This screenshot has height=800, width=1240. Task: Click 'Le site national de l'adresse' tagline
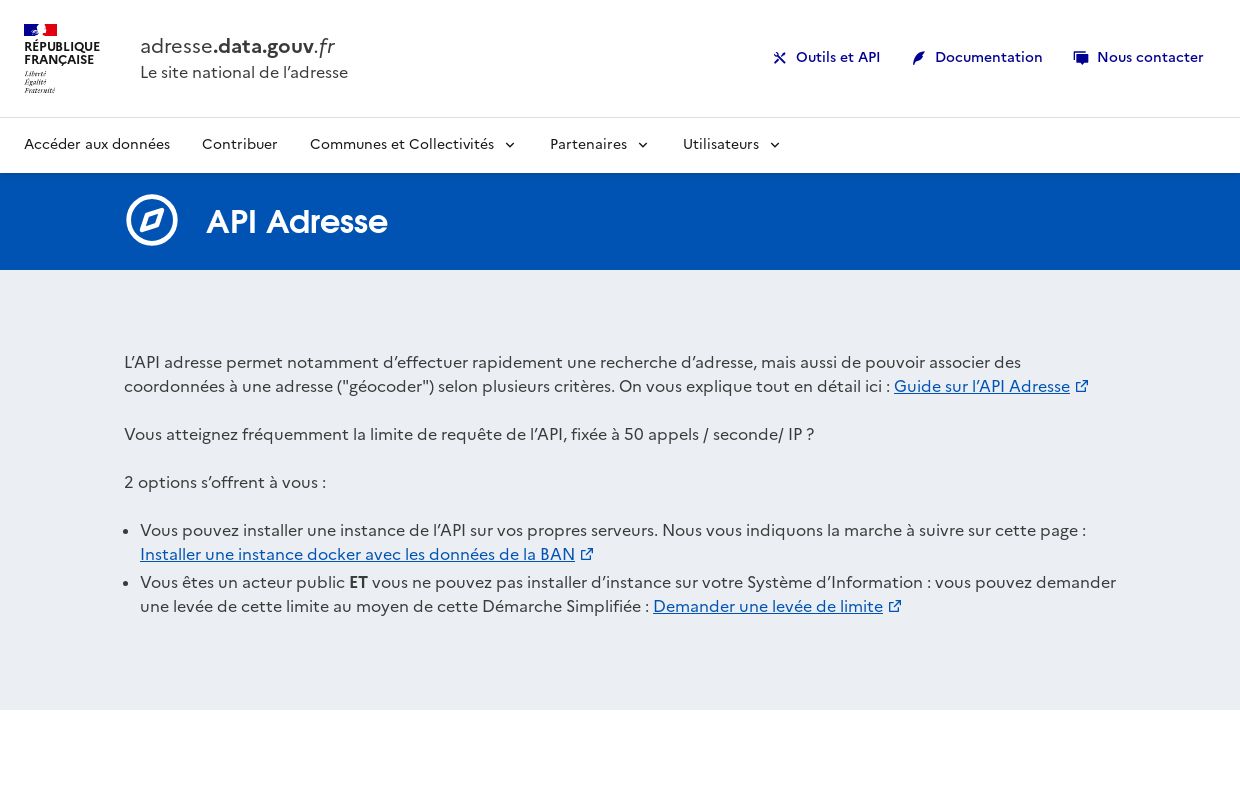(244, 72)
